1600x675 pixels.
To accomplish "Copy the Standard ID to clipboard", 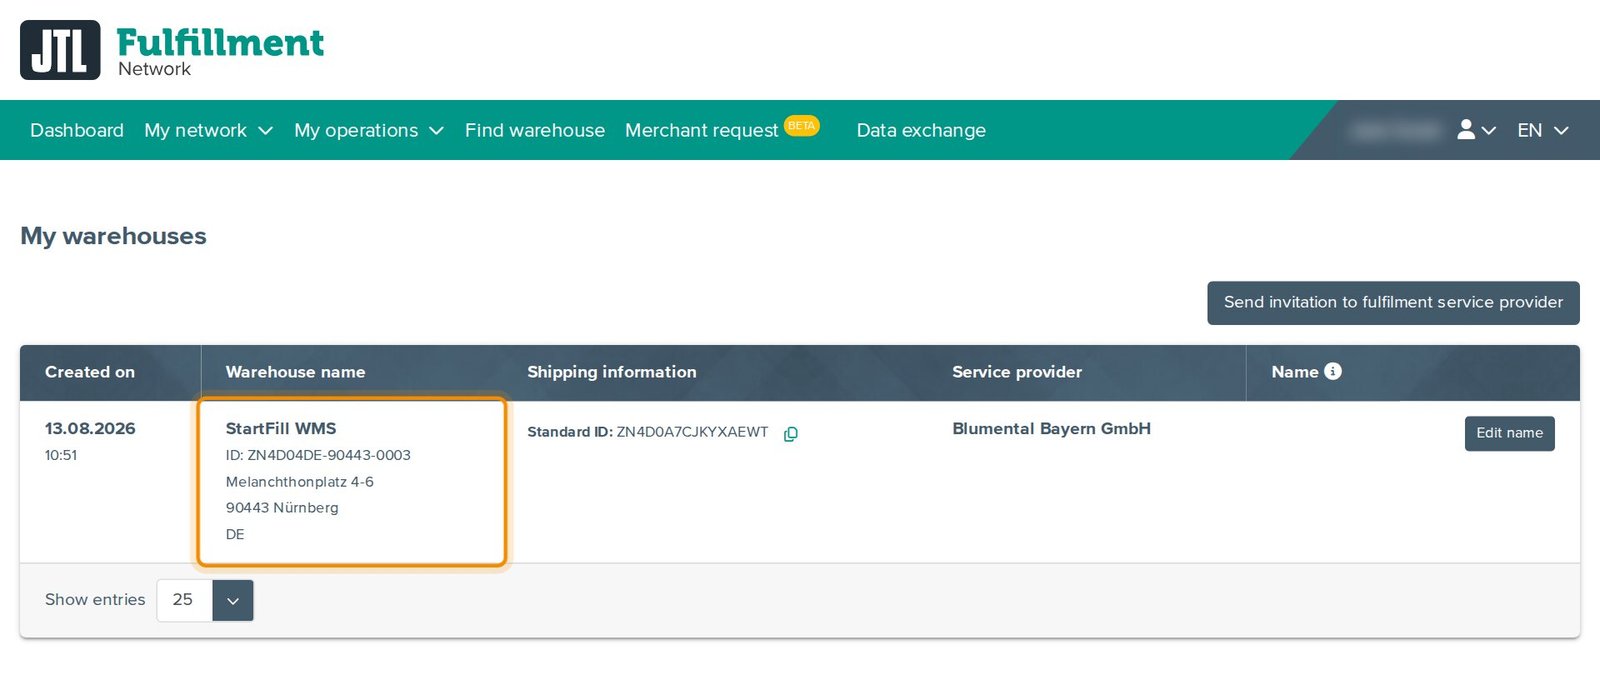I will pyautogui.click(x=791, y=434).
